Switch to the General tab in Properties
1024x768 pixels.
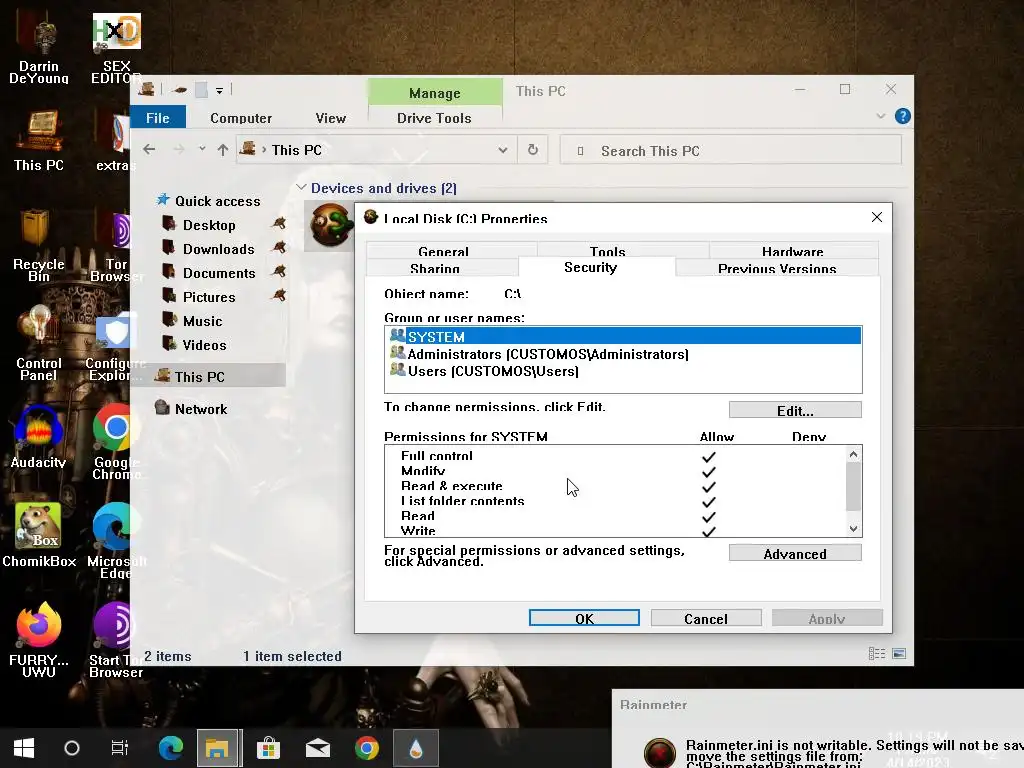tap(443, 251)
